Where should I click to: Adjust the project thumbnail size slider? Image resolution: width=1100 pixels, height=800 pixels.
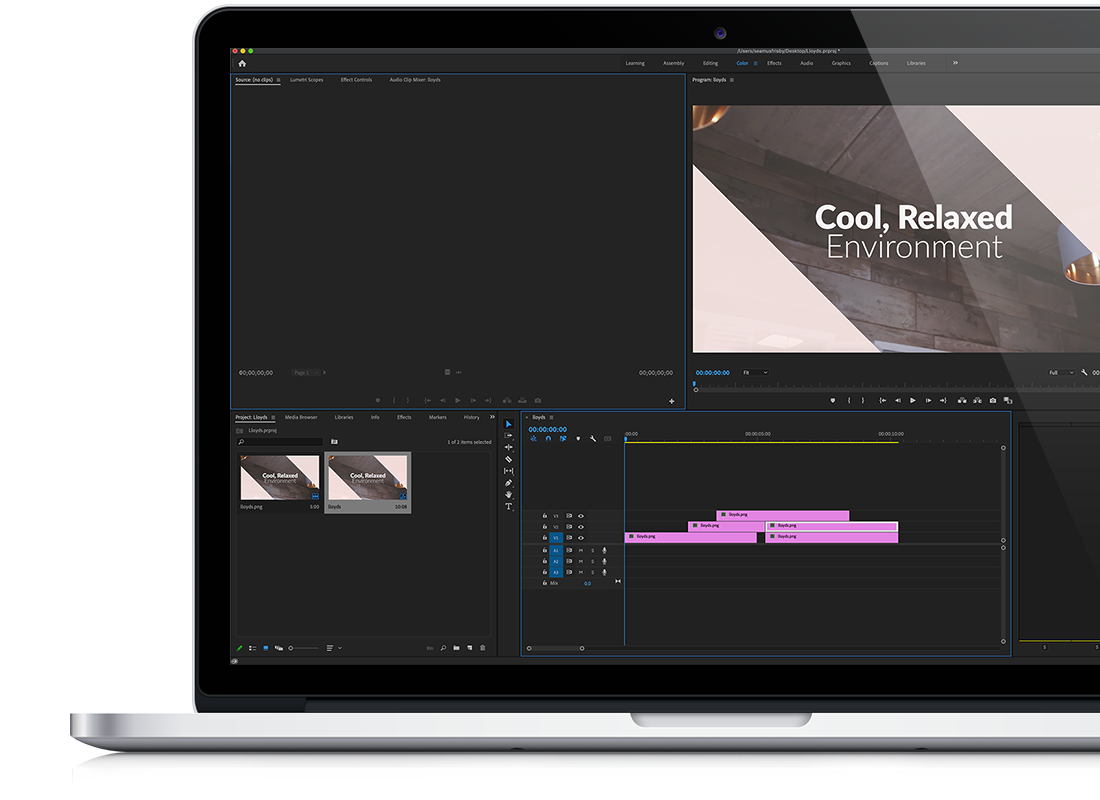(x=292, y=648)
